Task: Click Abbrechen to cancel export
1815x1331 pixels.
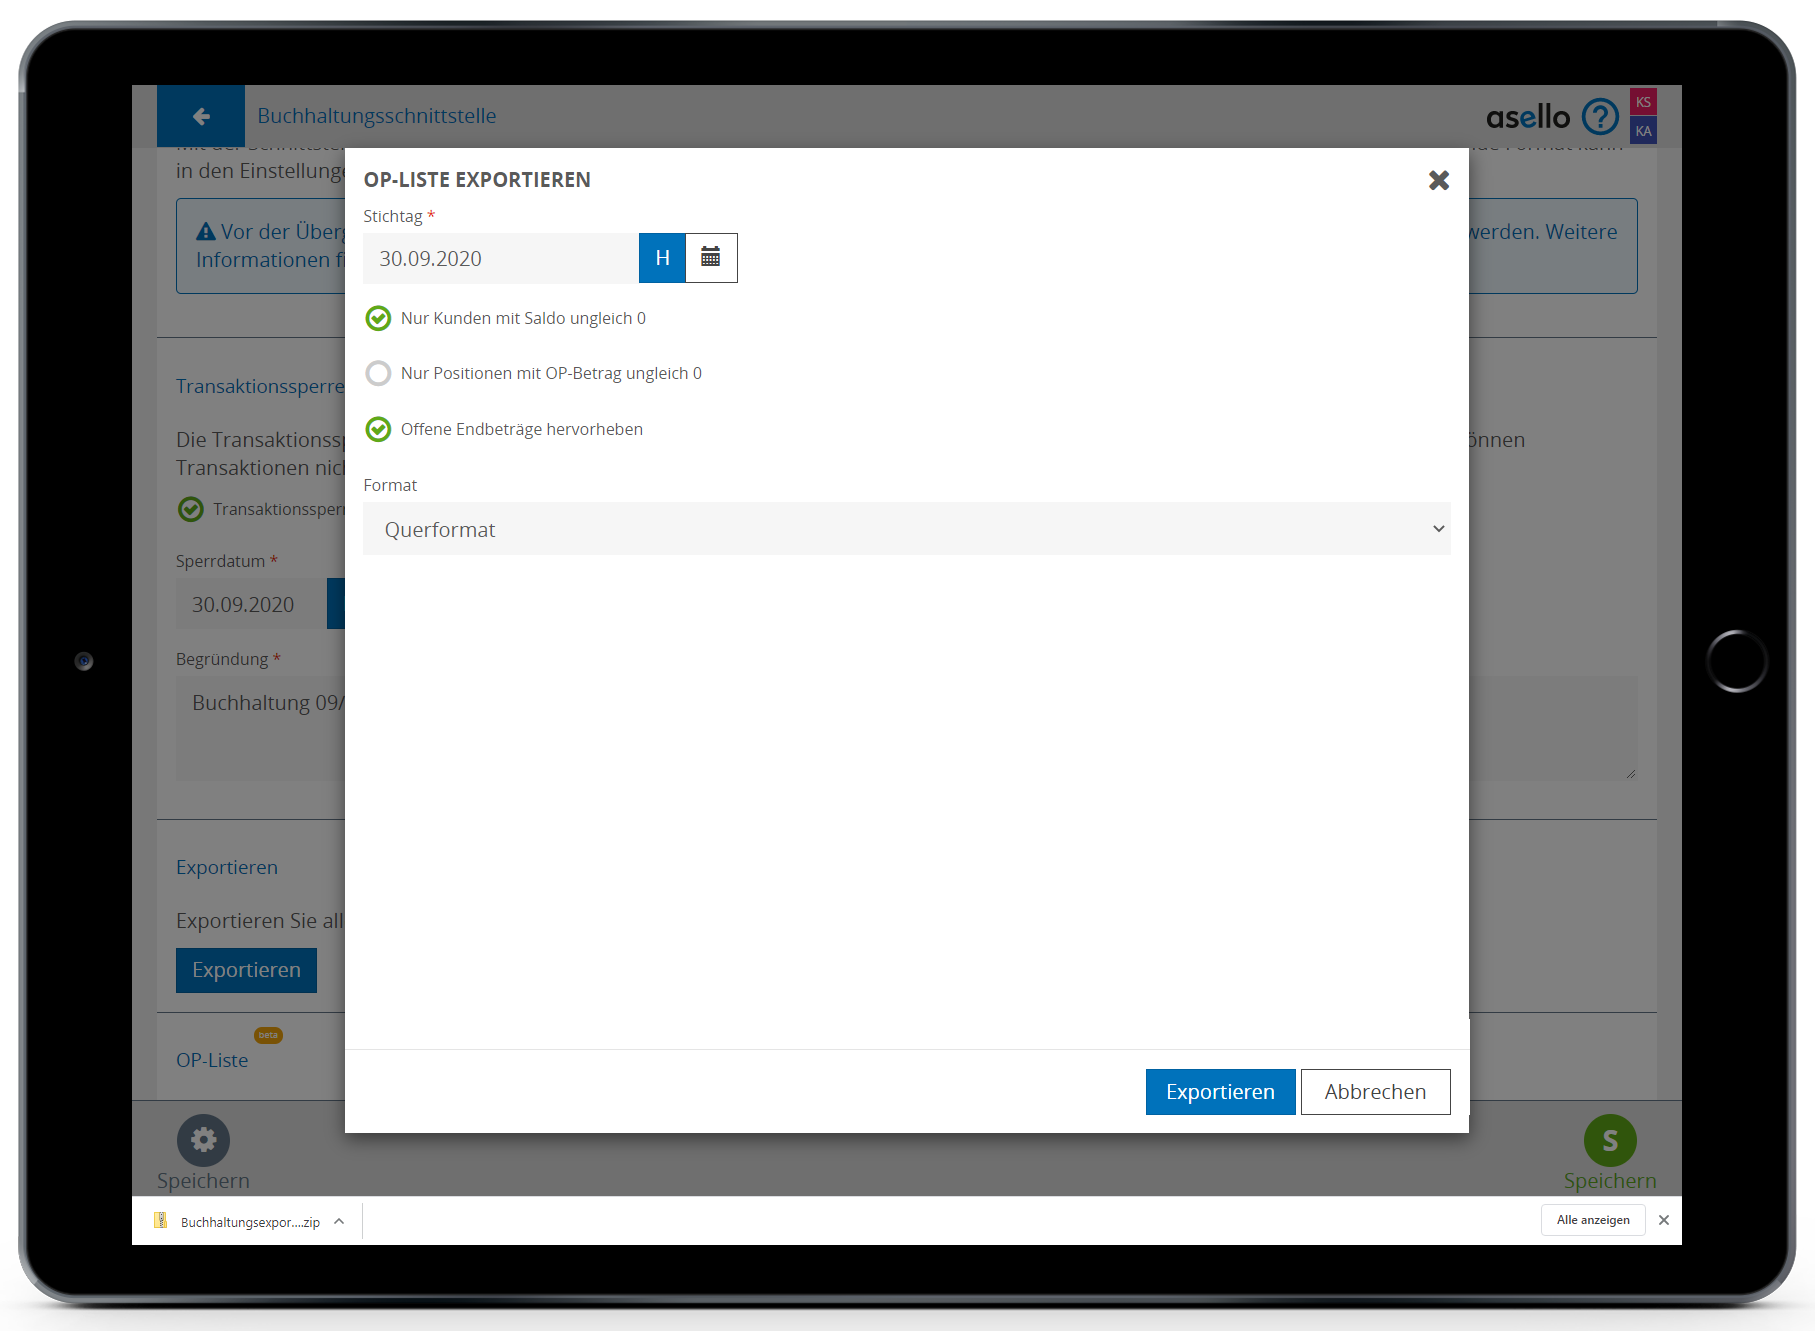Action: [1375, 1092]
